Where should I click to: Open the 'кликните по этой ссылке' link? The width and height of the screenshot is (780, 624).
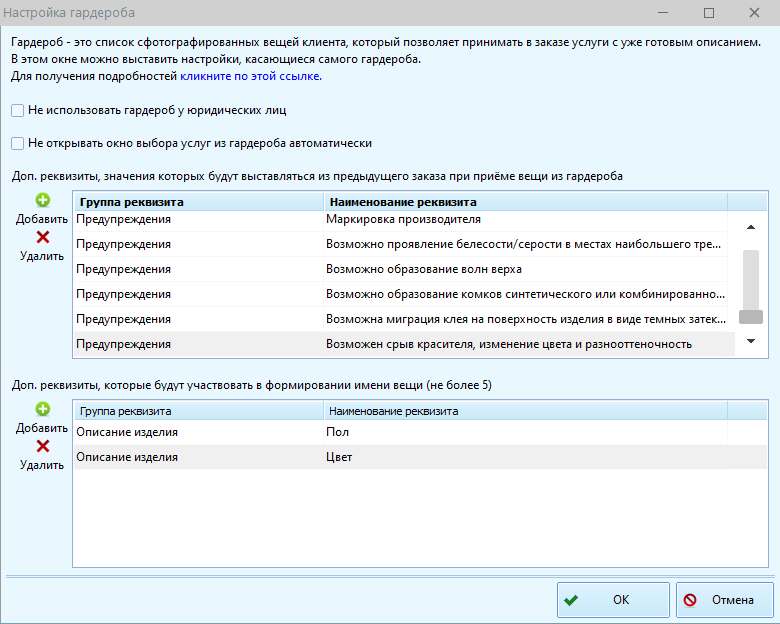coord(251,76)
